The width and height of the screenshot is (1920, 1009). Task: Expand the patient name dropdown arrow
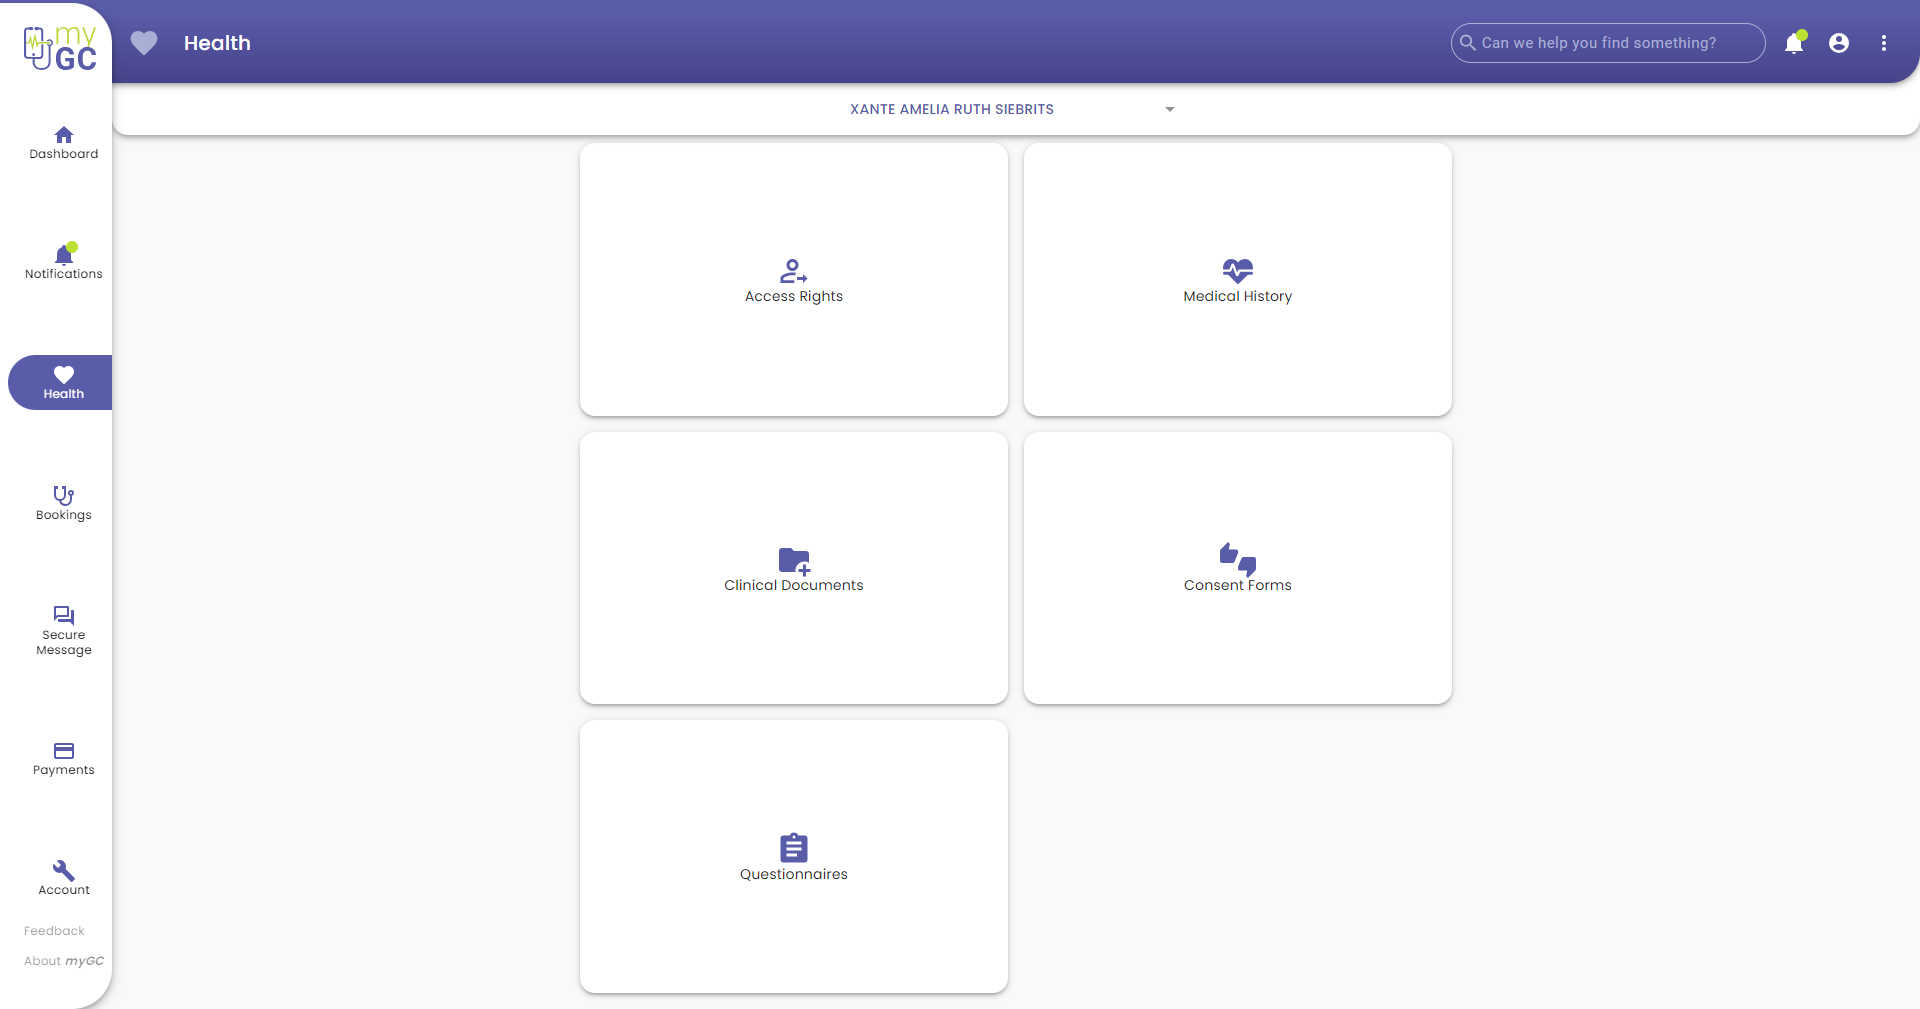[1169, 109]
